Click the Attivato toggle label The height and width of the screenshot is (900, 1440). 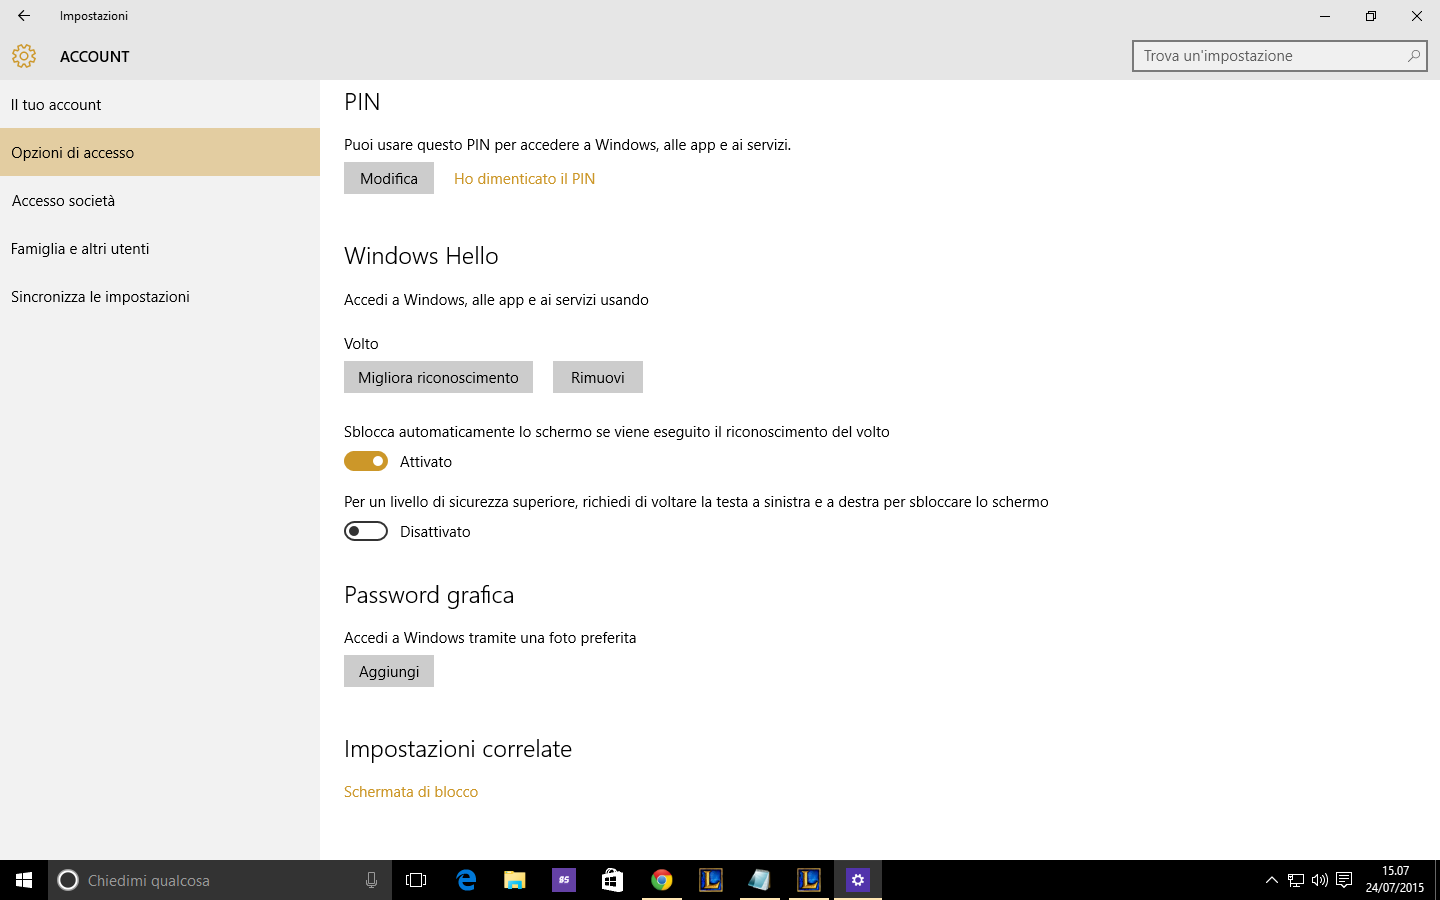tap(426, 461)
